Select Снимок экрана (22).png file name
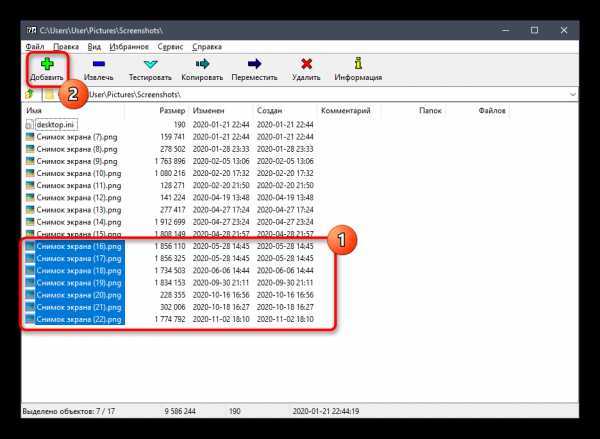Viewport: 600px width, 439px height. tap(79, 319)
